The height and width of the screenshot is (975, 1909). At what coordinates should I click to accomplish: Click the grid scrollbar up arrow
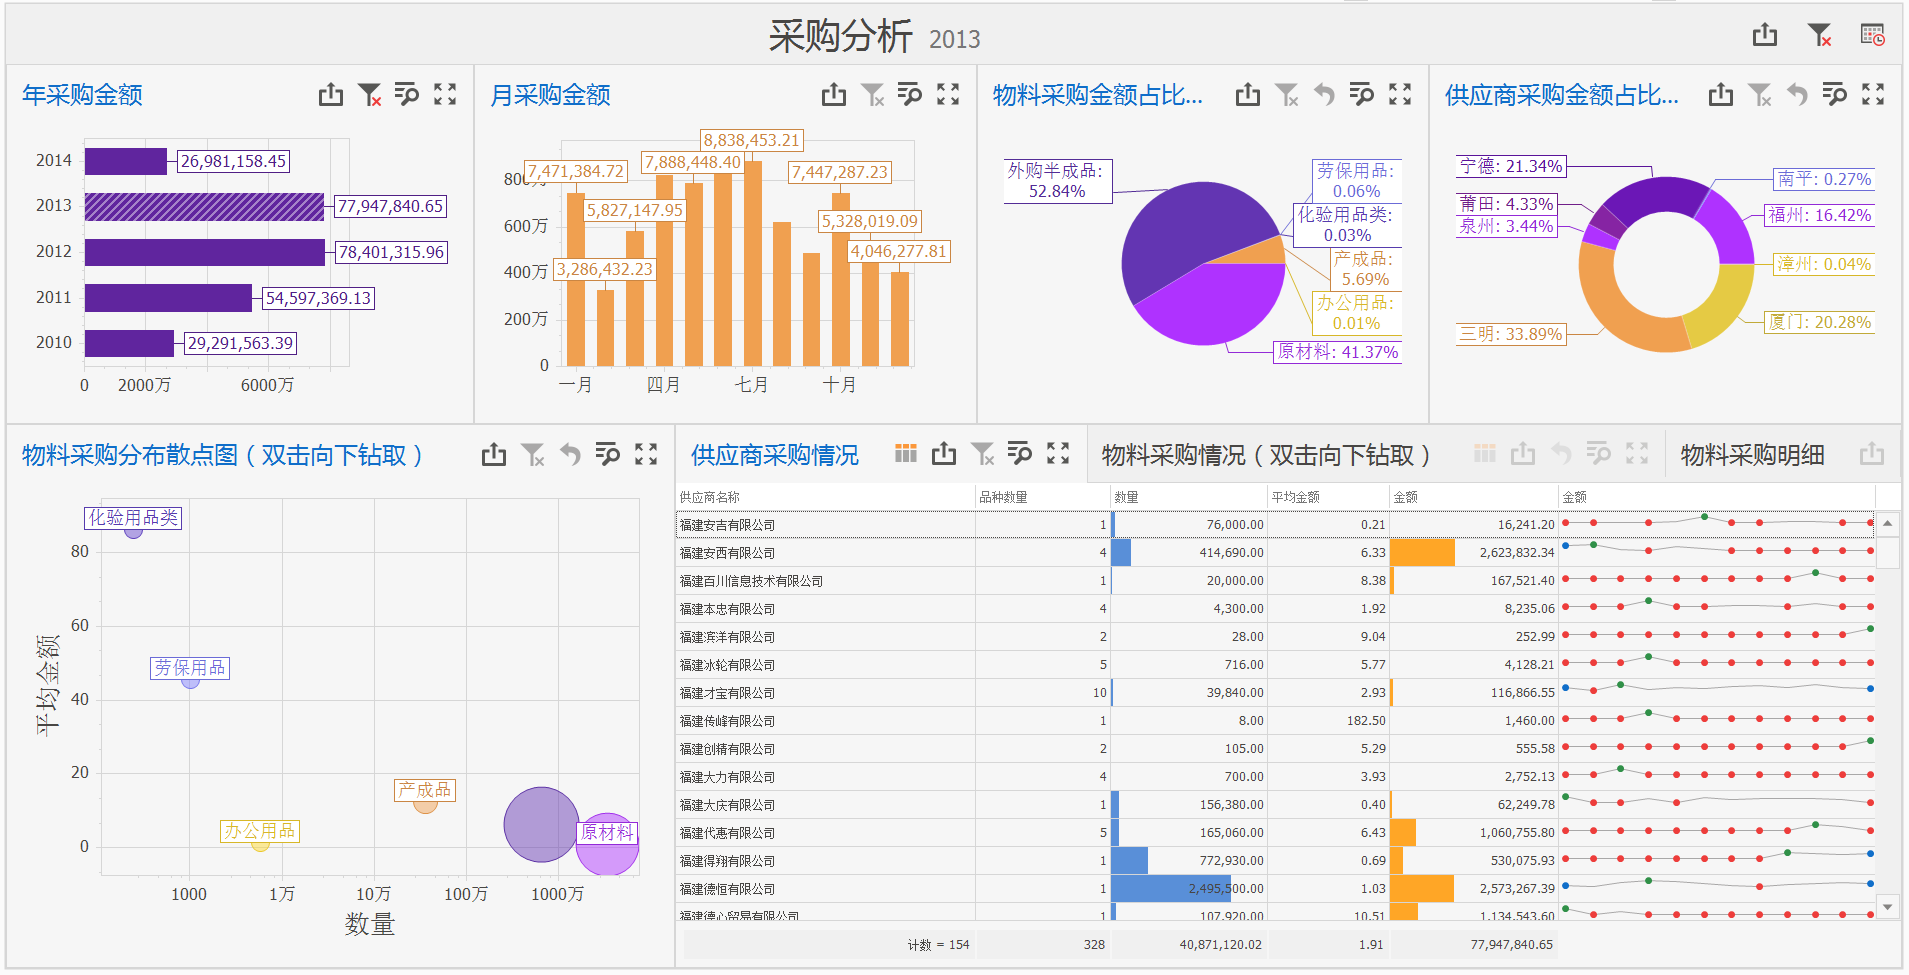[1887, 523]
